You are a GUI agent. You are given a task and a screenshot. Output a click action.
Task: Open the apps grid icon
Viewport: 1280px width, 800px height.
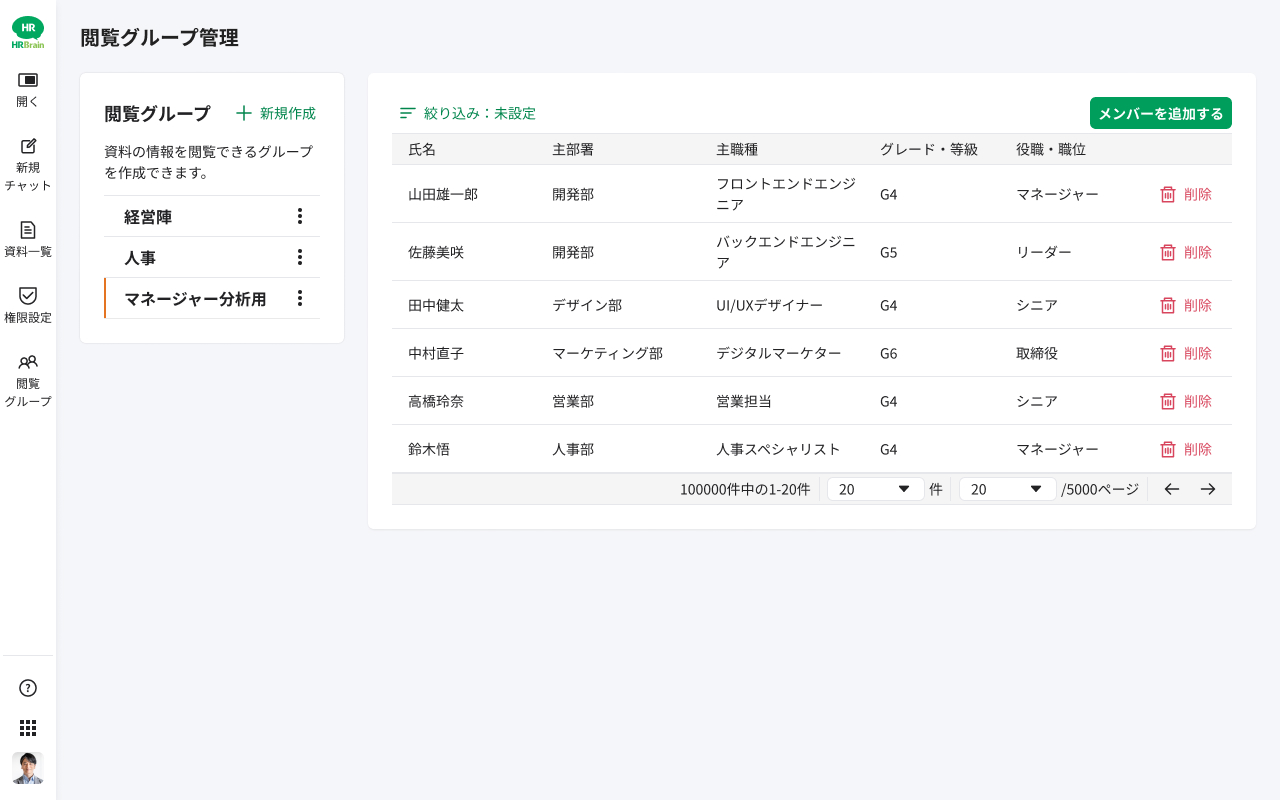28,728
